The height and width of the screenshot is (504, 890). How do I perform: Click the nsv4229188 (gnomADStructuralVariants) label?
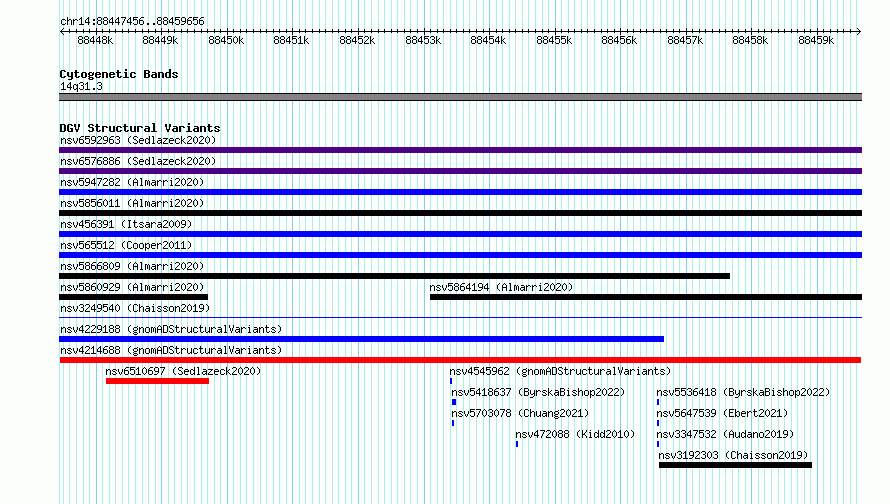click(x=171, y=329)
